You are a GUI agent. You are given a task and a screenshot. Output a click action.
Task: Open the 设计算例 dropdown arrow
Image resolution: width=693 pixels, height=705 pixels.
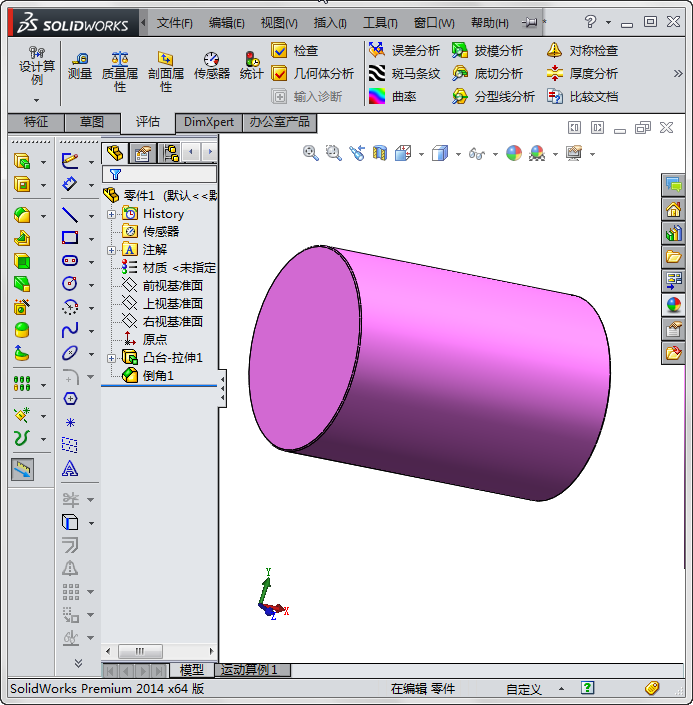[x=37, y=98]
